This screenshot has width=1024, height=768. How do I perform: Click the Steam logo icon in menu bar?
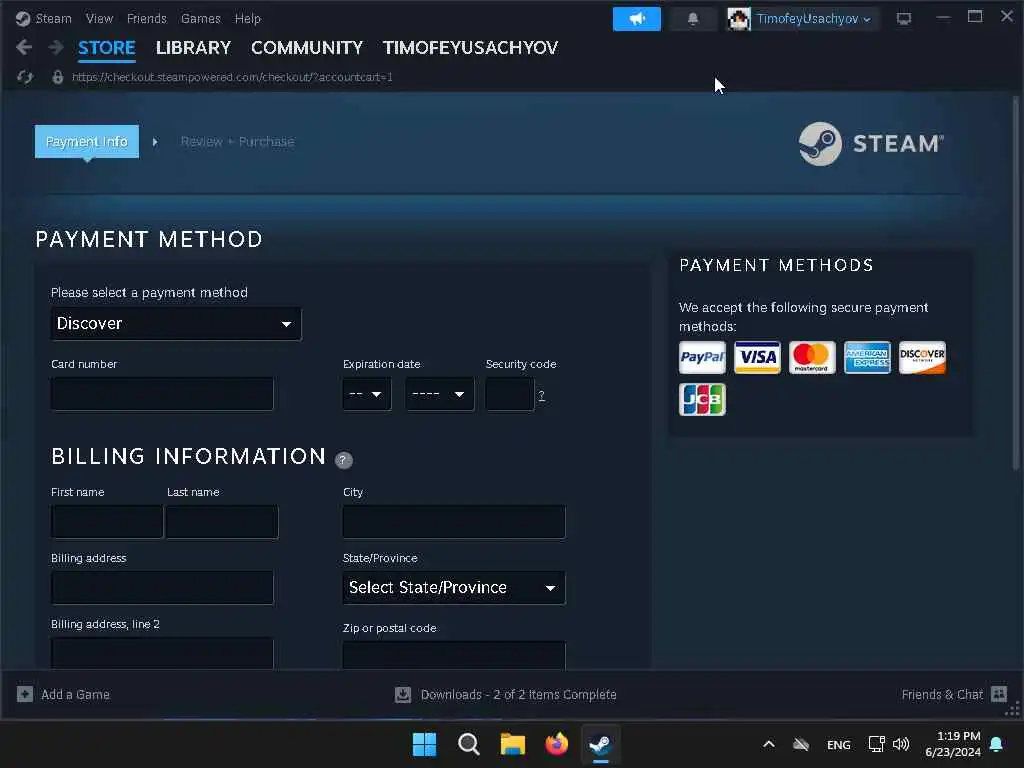point(23,18)
